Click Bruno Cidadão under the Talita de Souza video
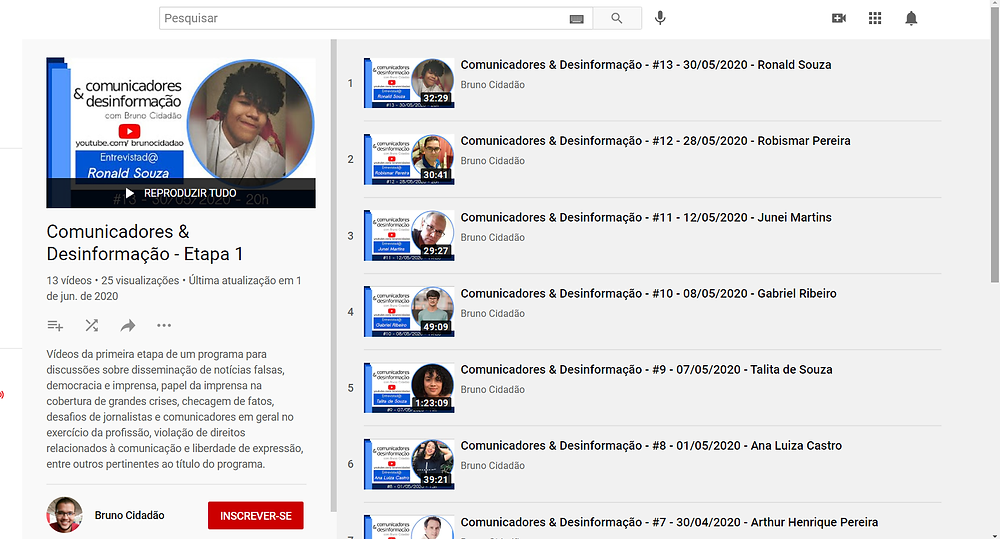This screenshot has height=539, width=1000. pos(492,389)
